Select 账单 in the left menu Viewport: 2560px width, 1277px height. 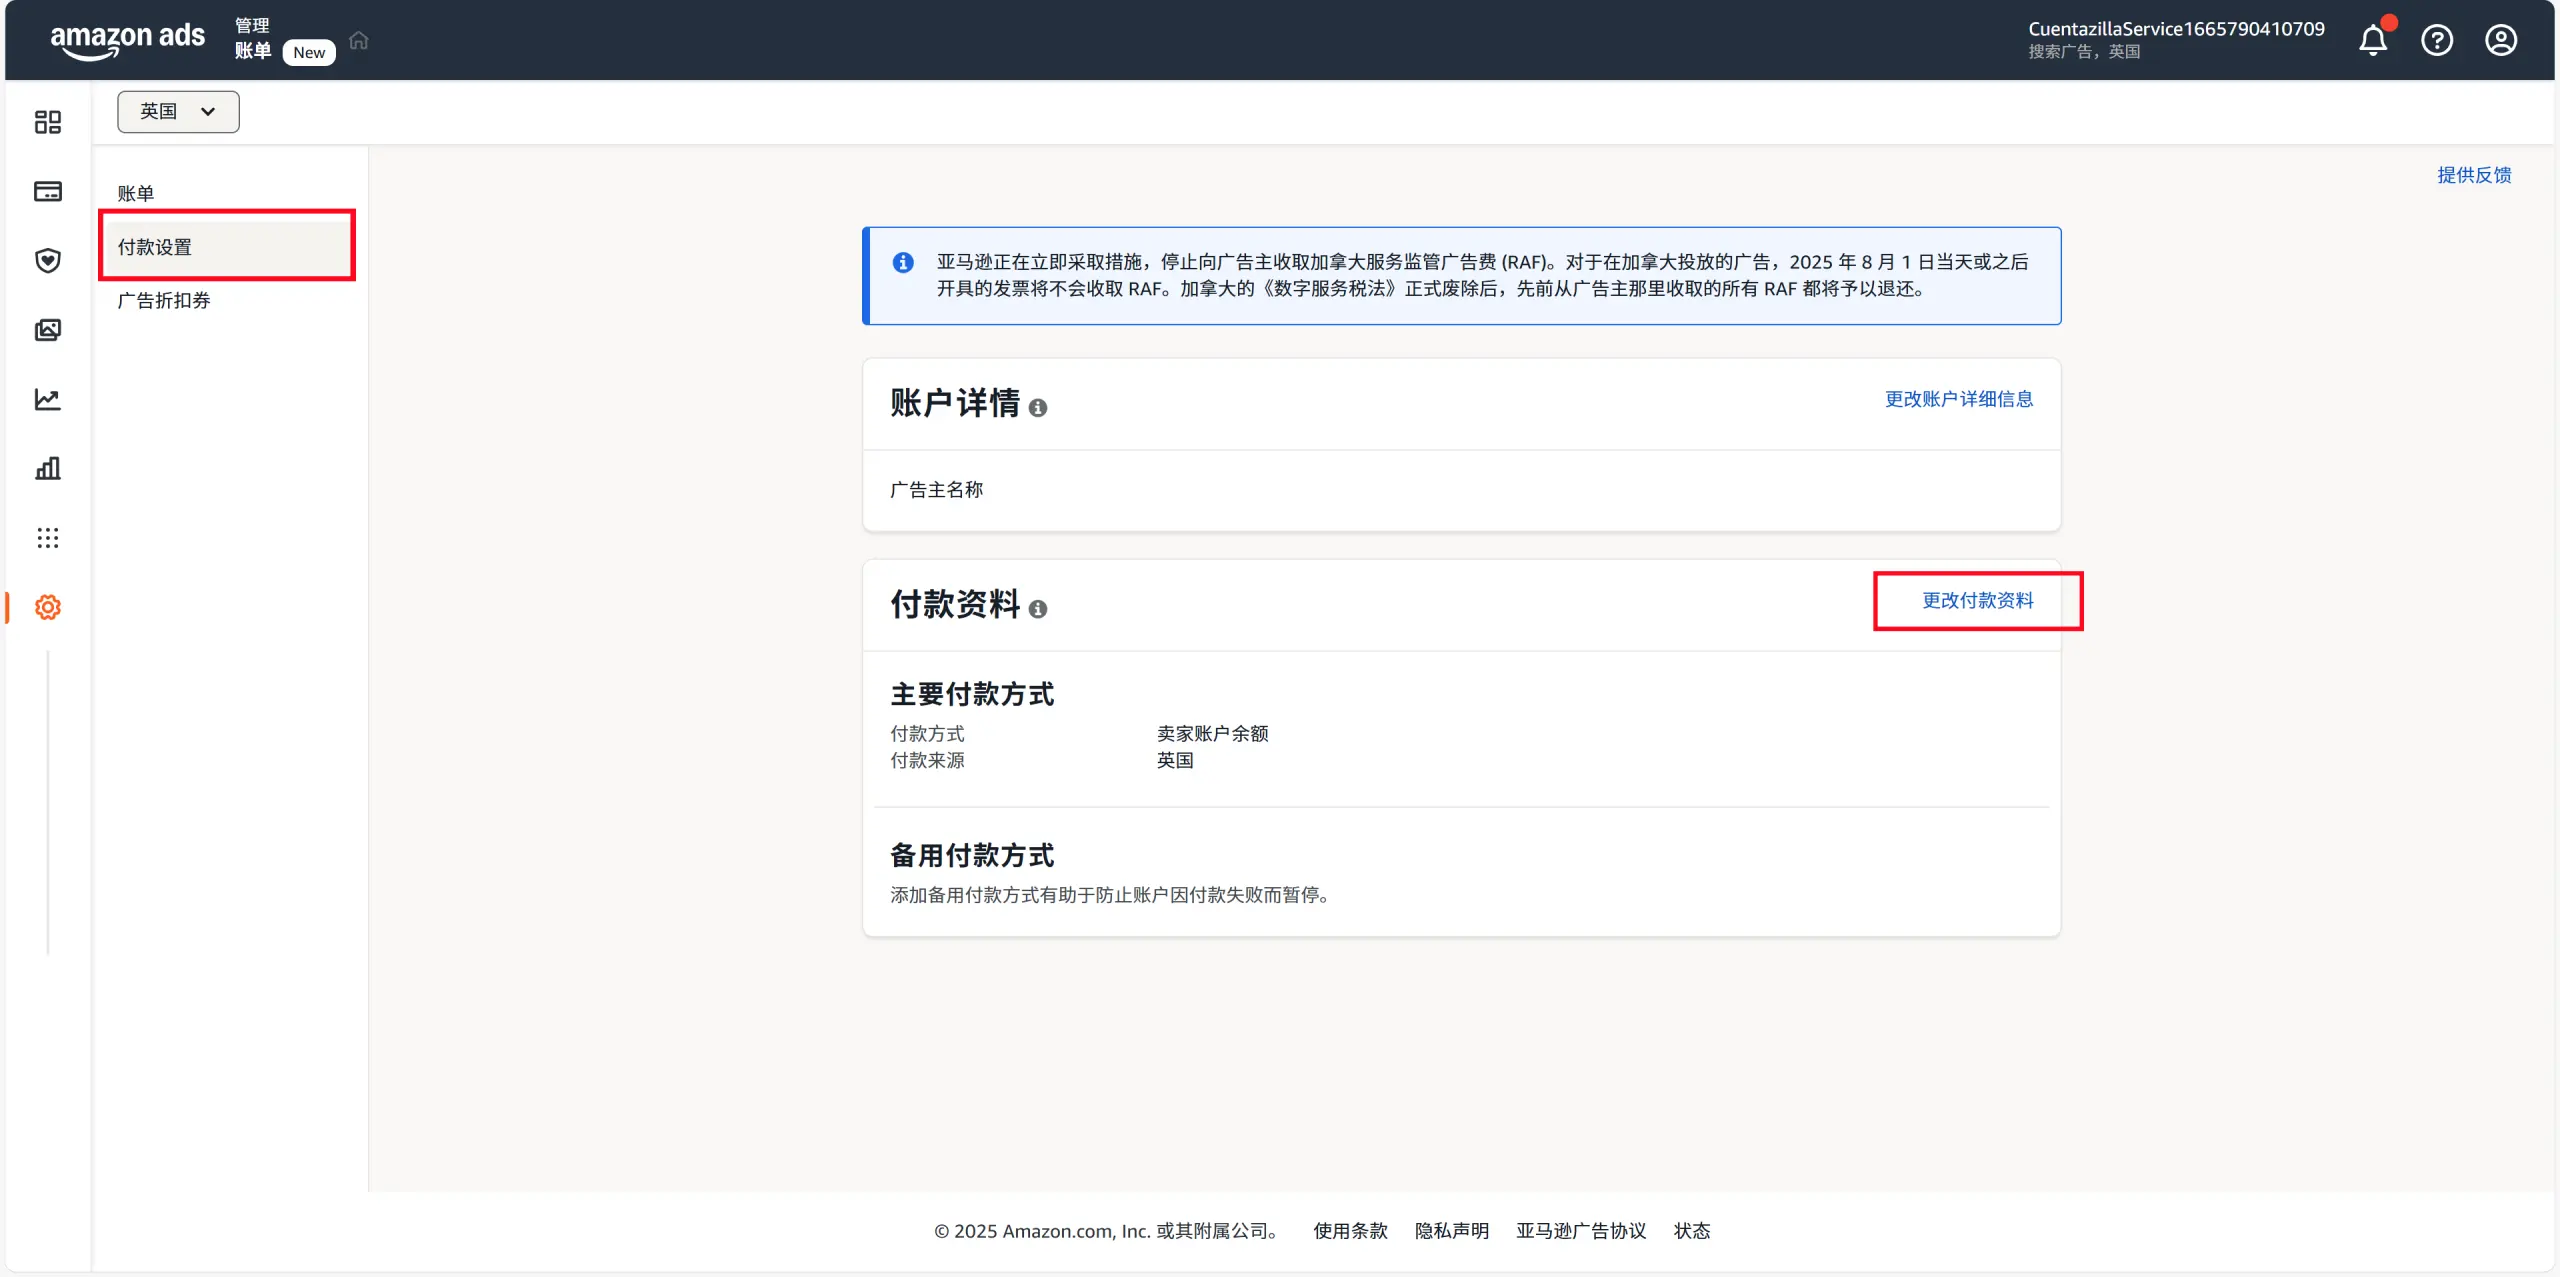136,193
